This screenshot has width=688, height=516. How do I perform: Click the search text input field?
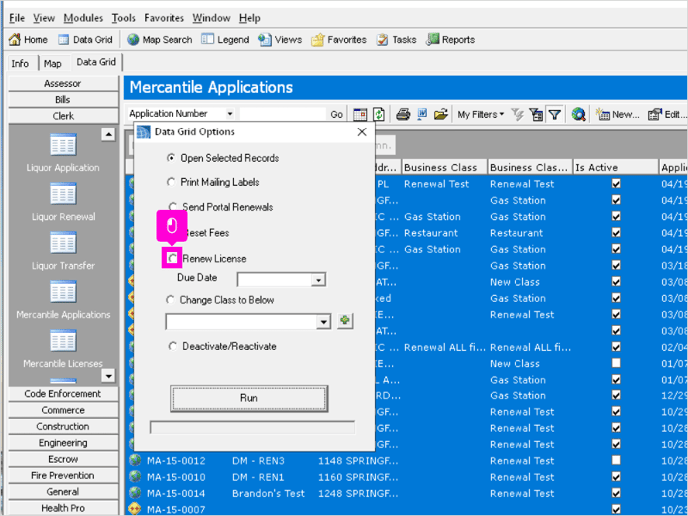(283, 114)
